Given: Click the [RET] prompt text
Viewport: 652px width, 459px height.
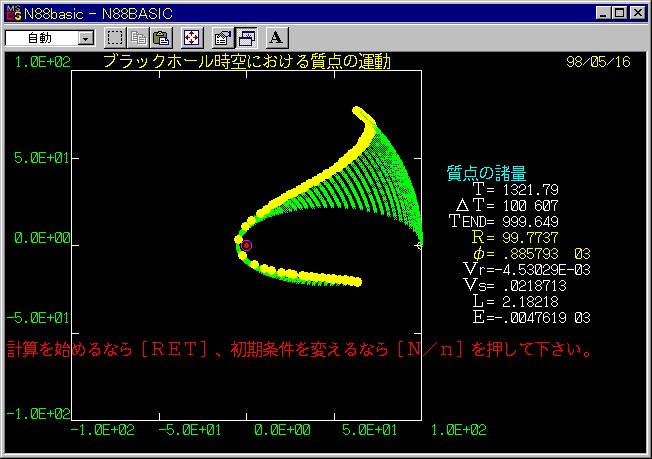Looking at the screenshot, I should click(x=174, y=350).
